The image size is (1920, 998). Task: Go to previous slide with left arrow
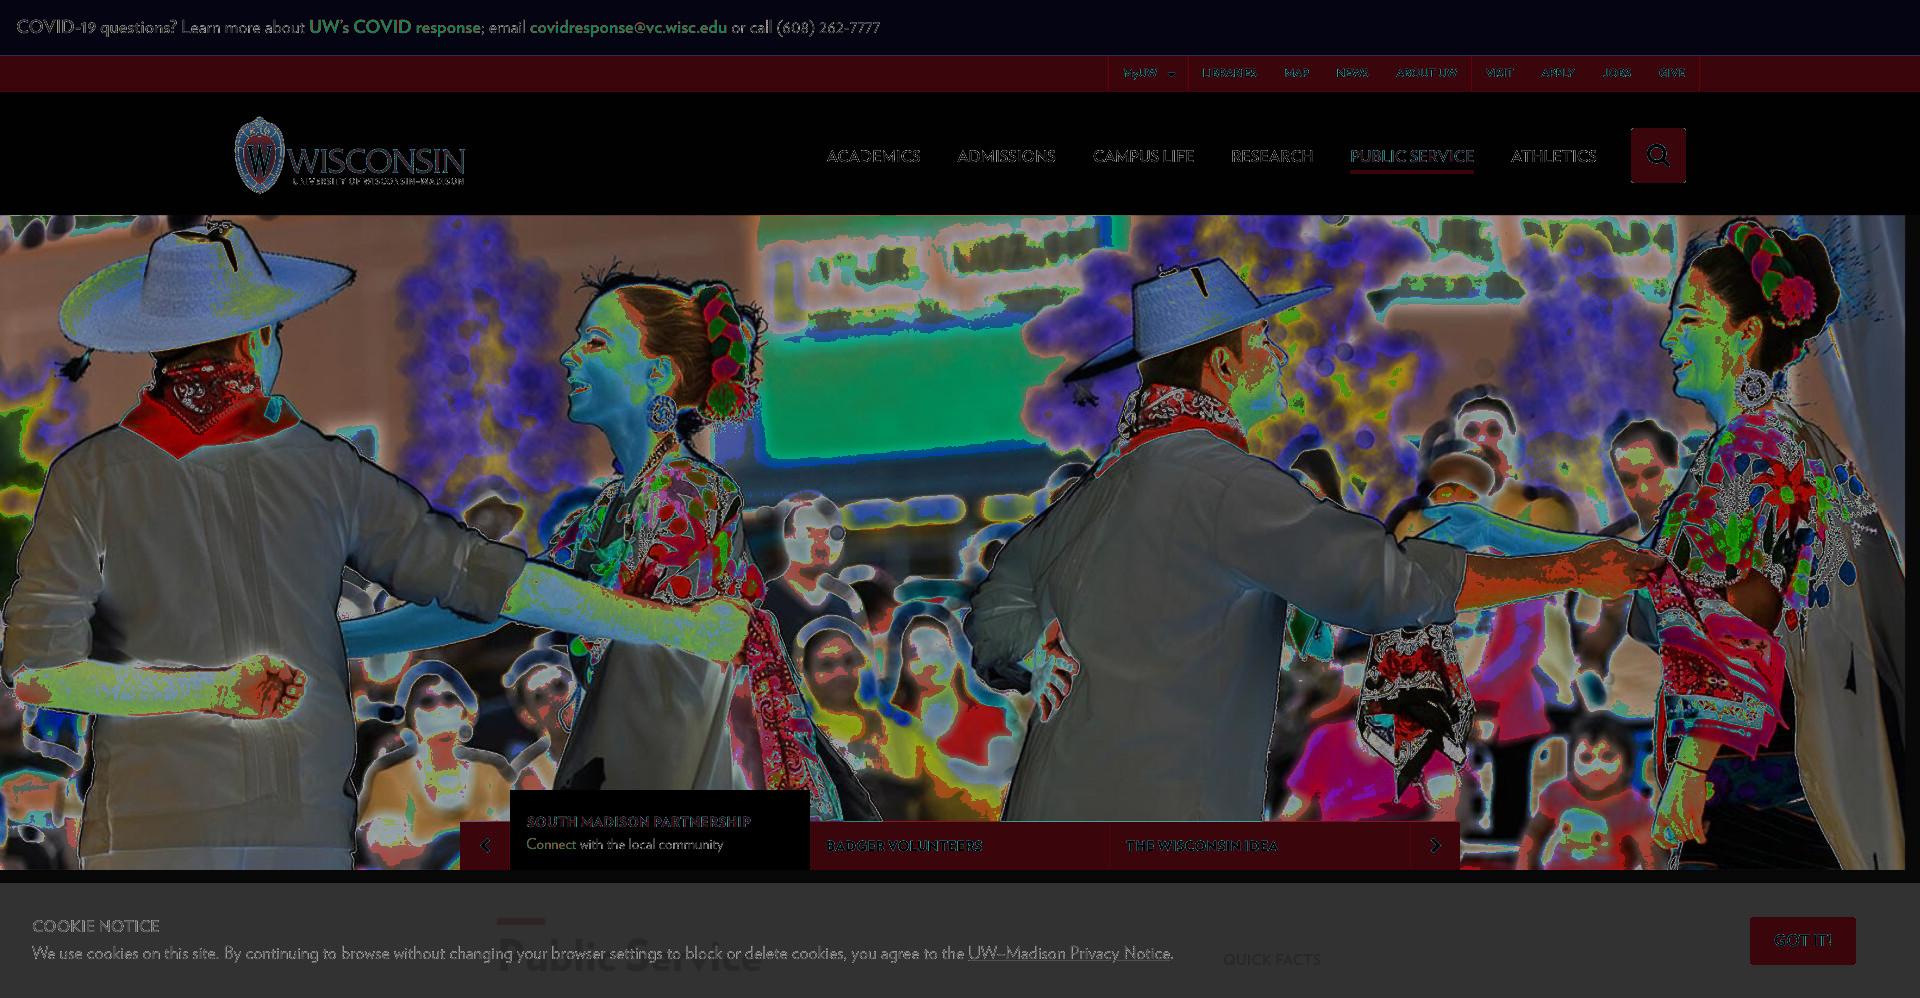click(x=485, y=845)
